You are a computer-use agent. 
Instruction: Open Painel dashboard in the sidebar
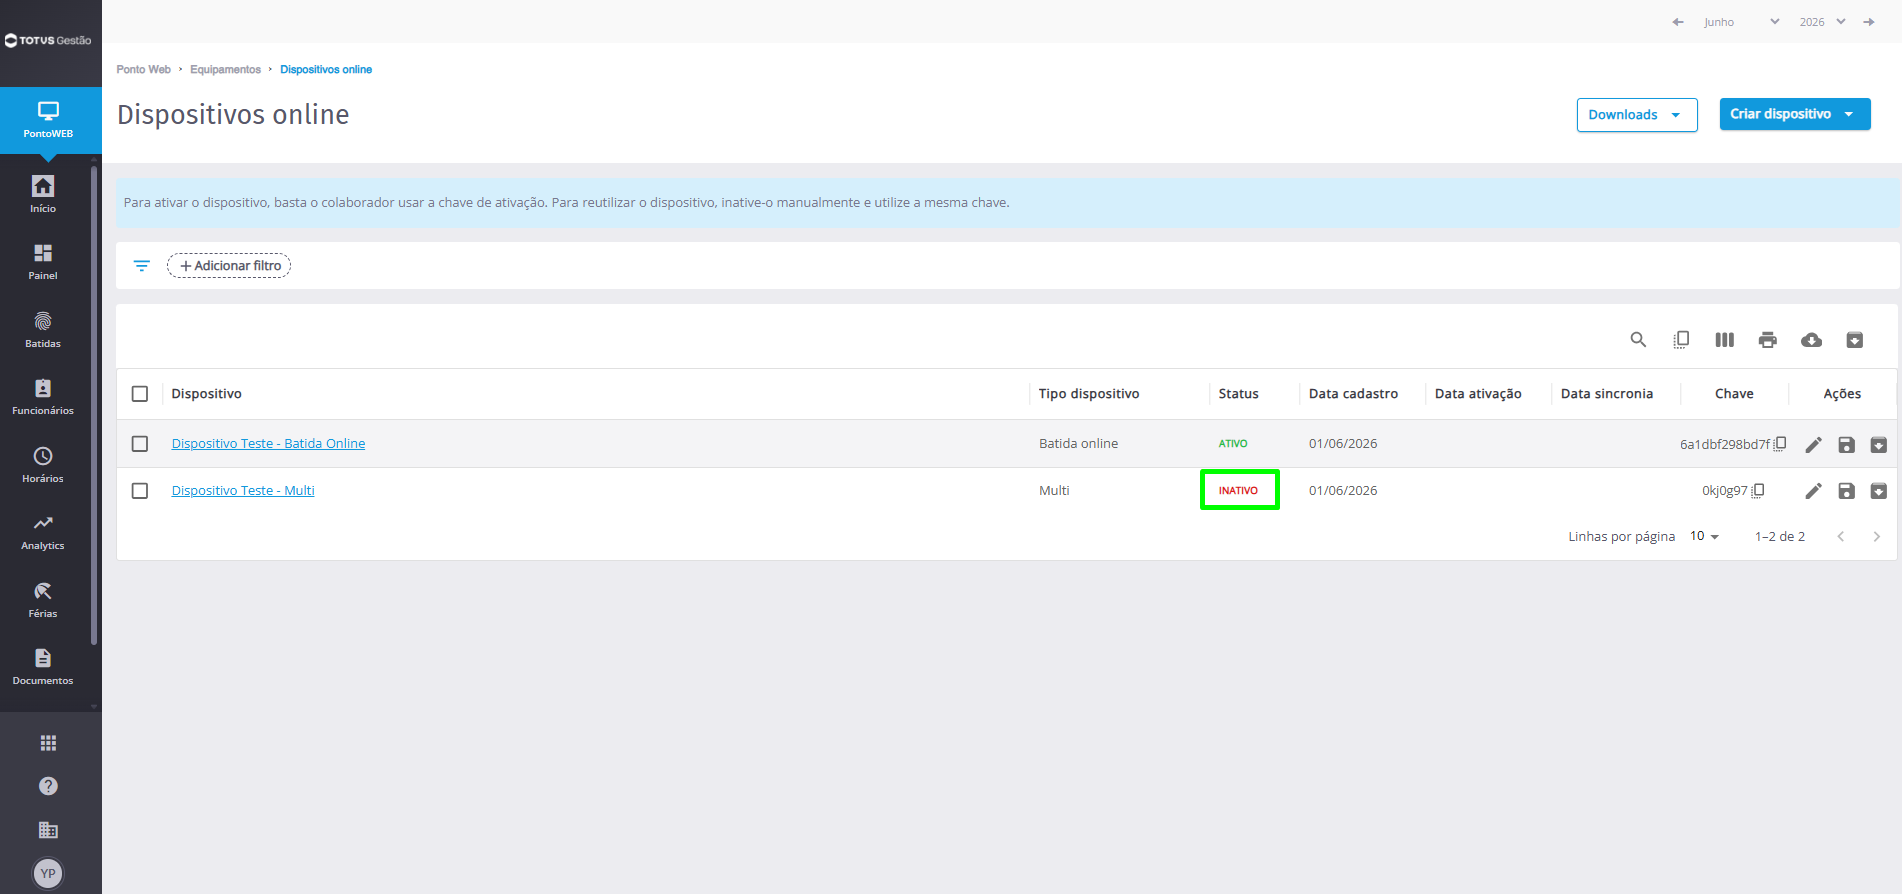[43, 261]
